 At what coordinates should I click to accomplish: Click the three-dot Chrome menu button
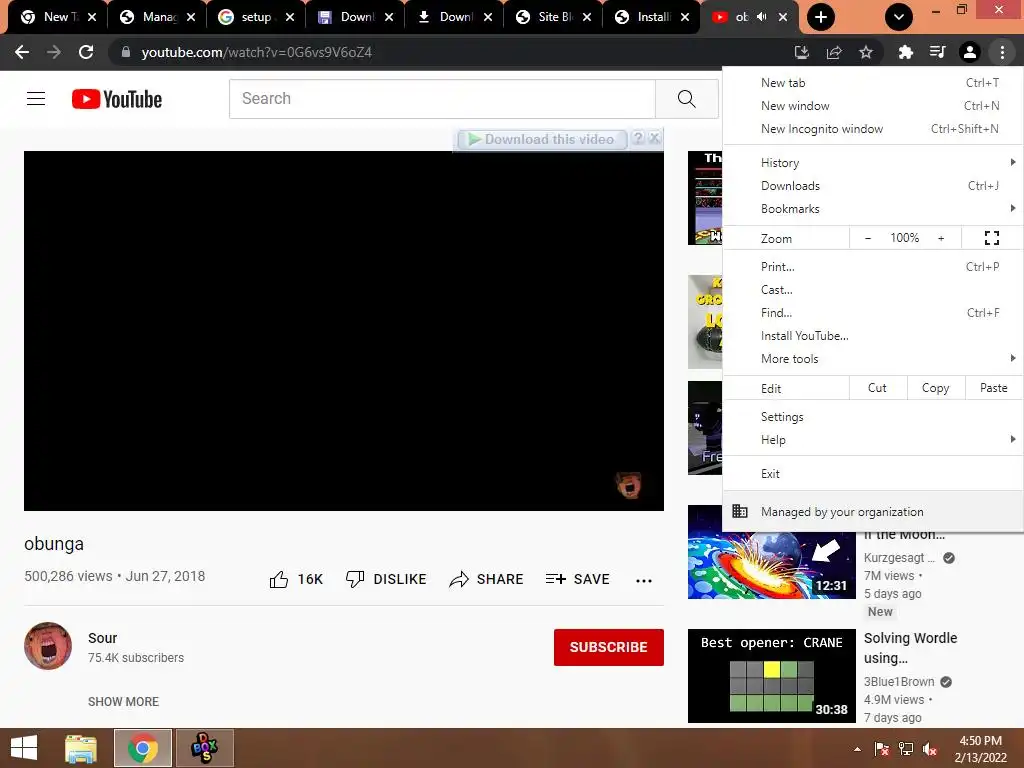(1002, 52)
